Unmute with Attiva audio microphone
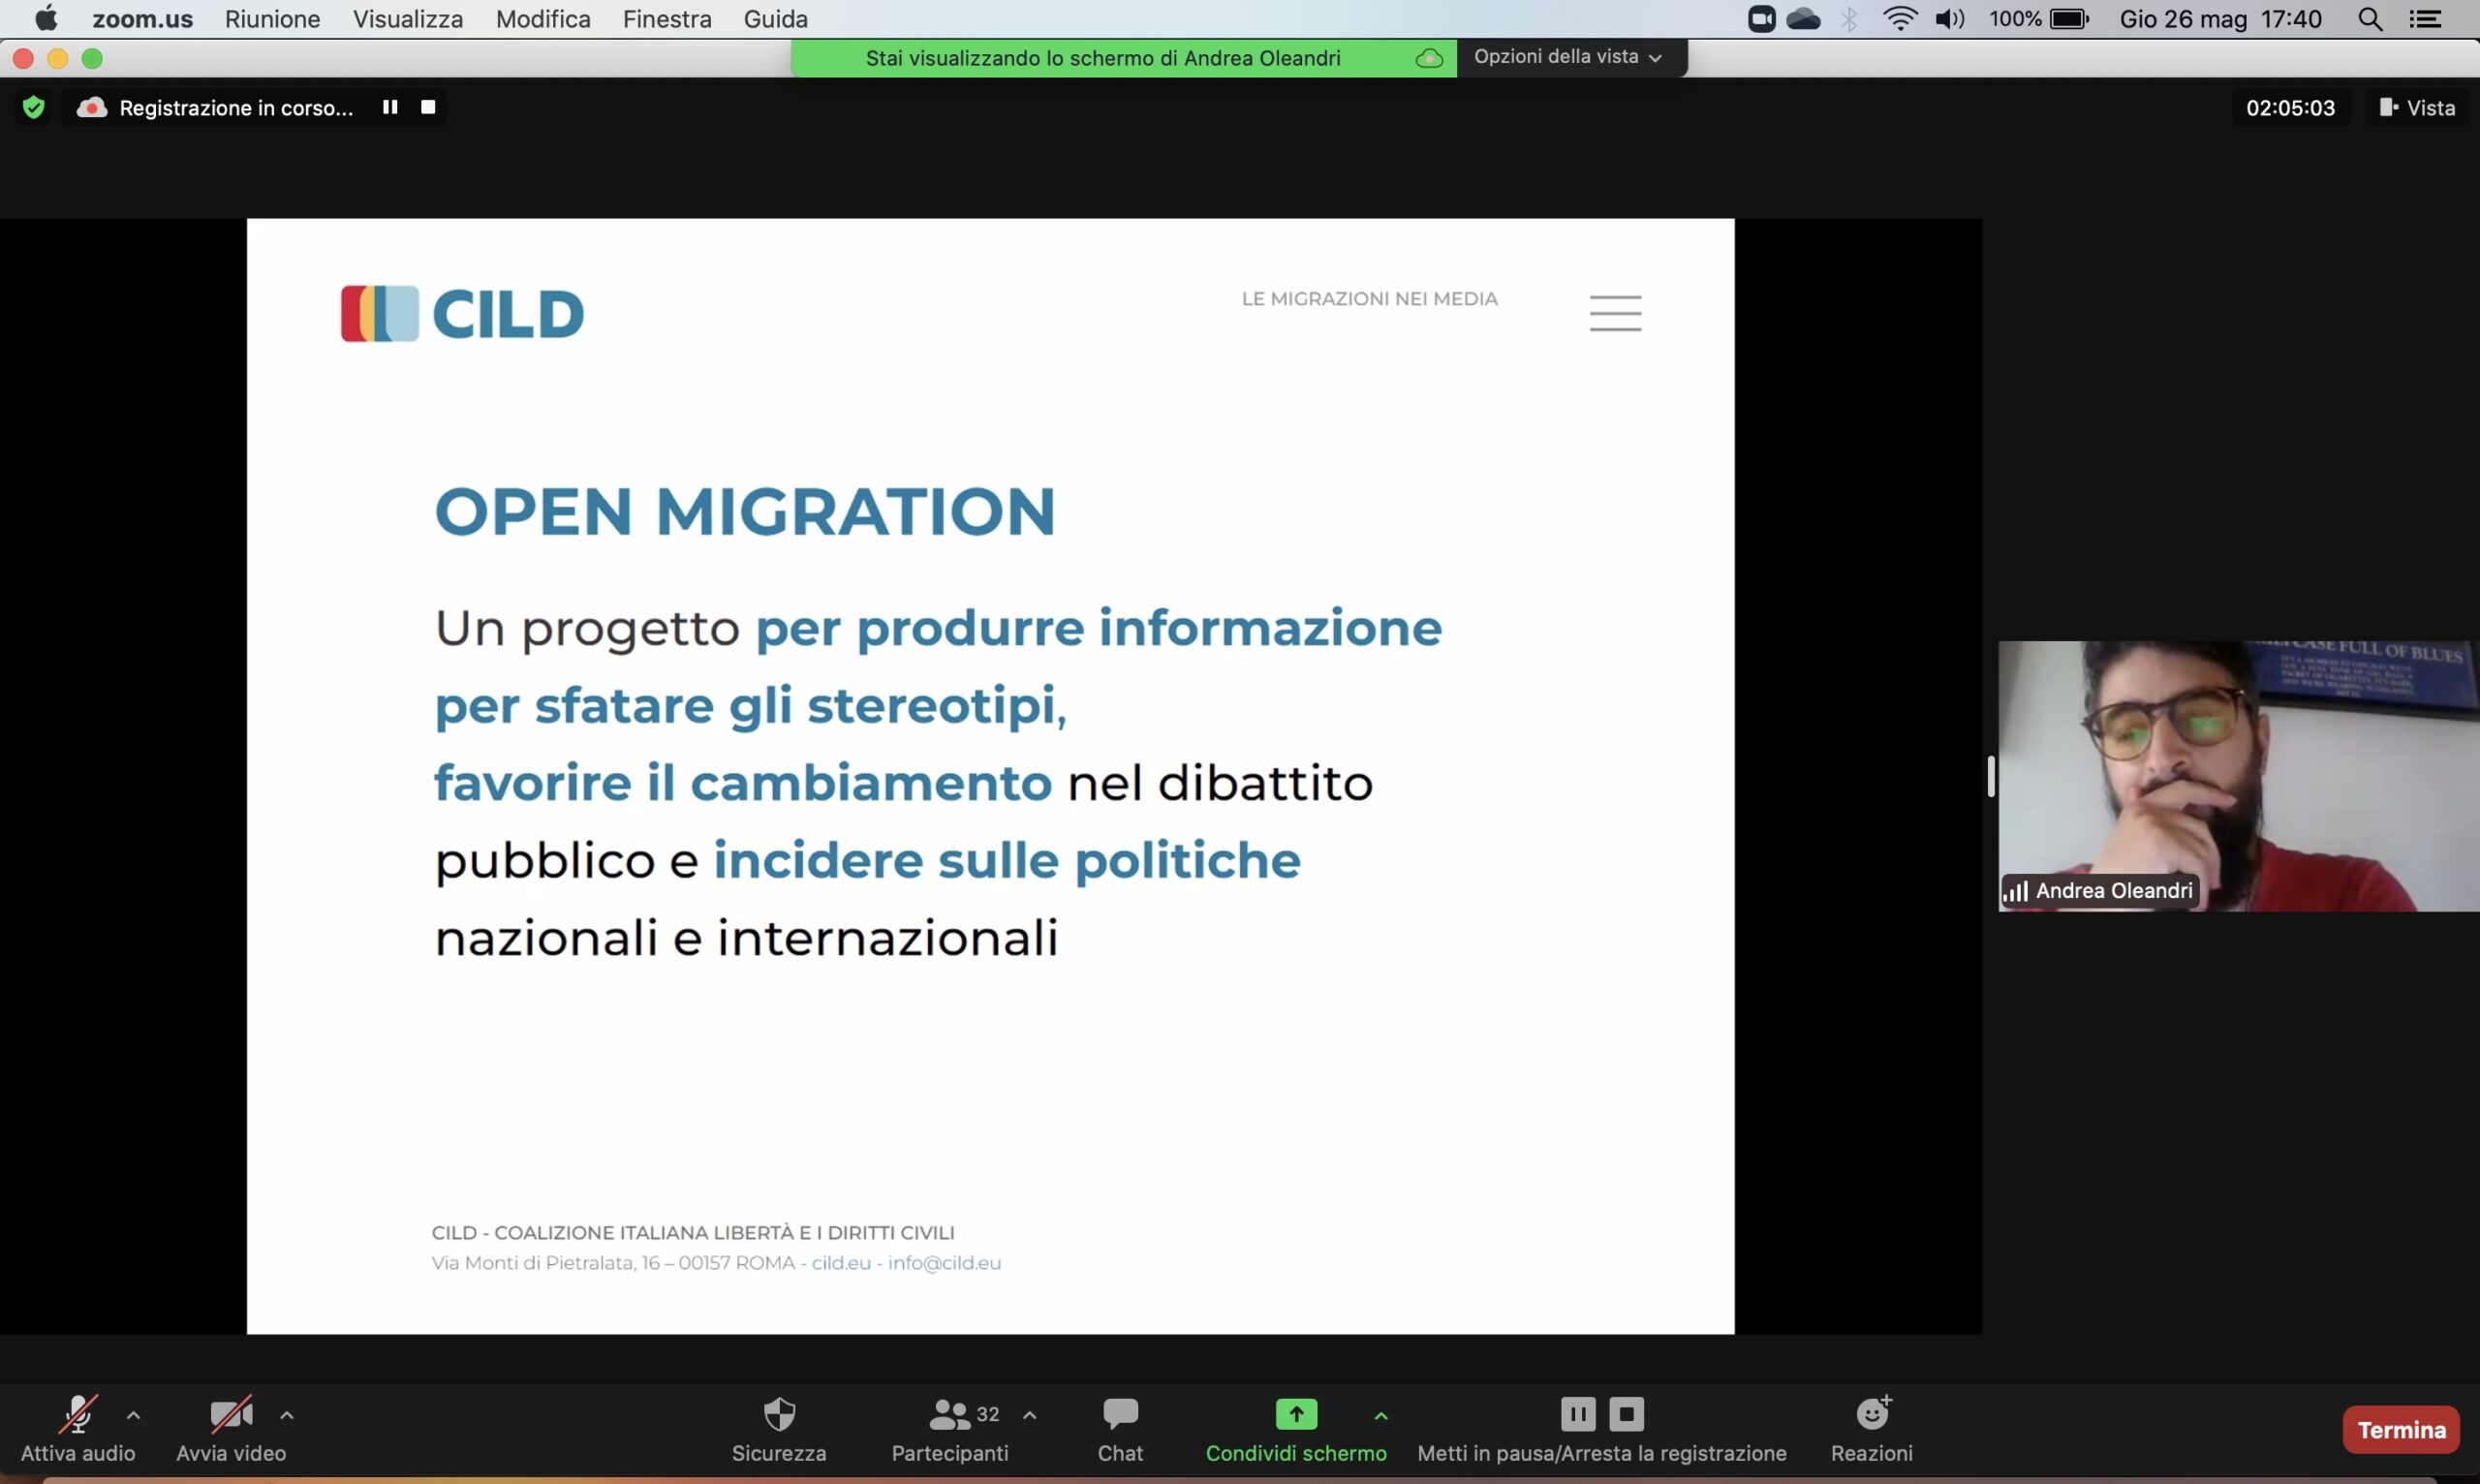This screenshot has height=1484, width=2480. 78,1429
